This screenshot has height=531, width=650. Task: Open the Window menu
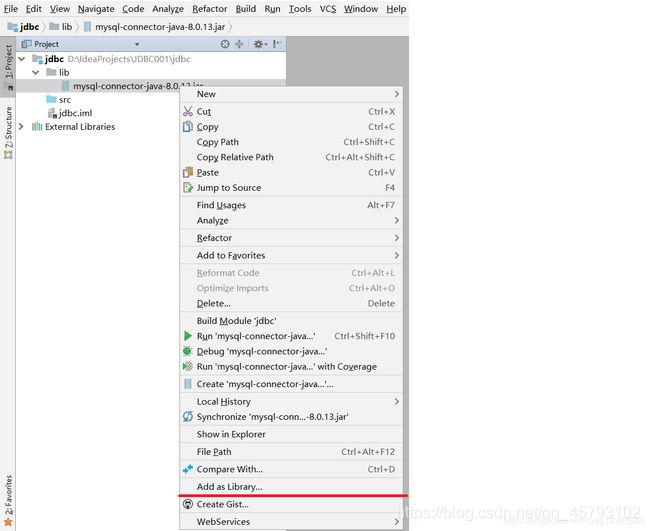click(361, 9)
